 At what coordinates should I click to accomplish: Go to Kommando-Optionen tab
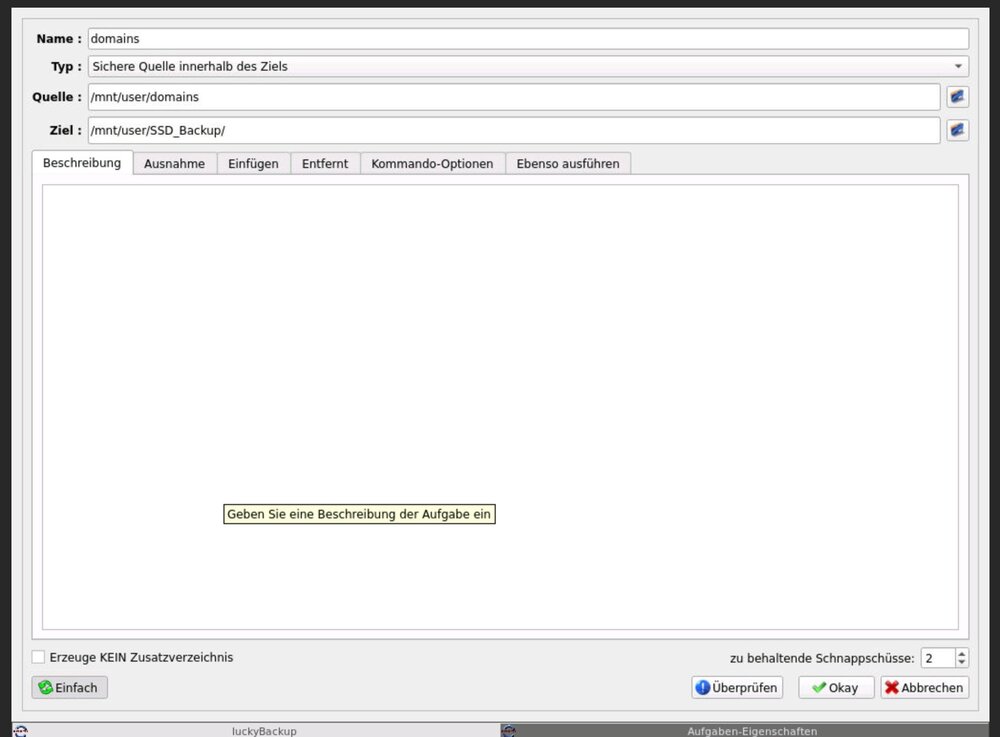pyautogui.click(x=432, y=164)
